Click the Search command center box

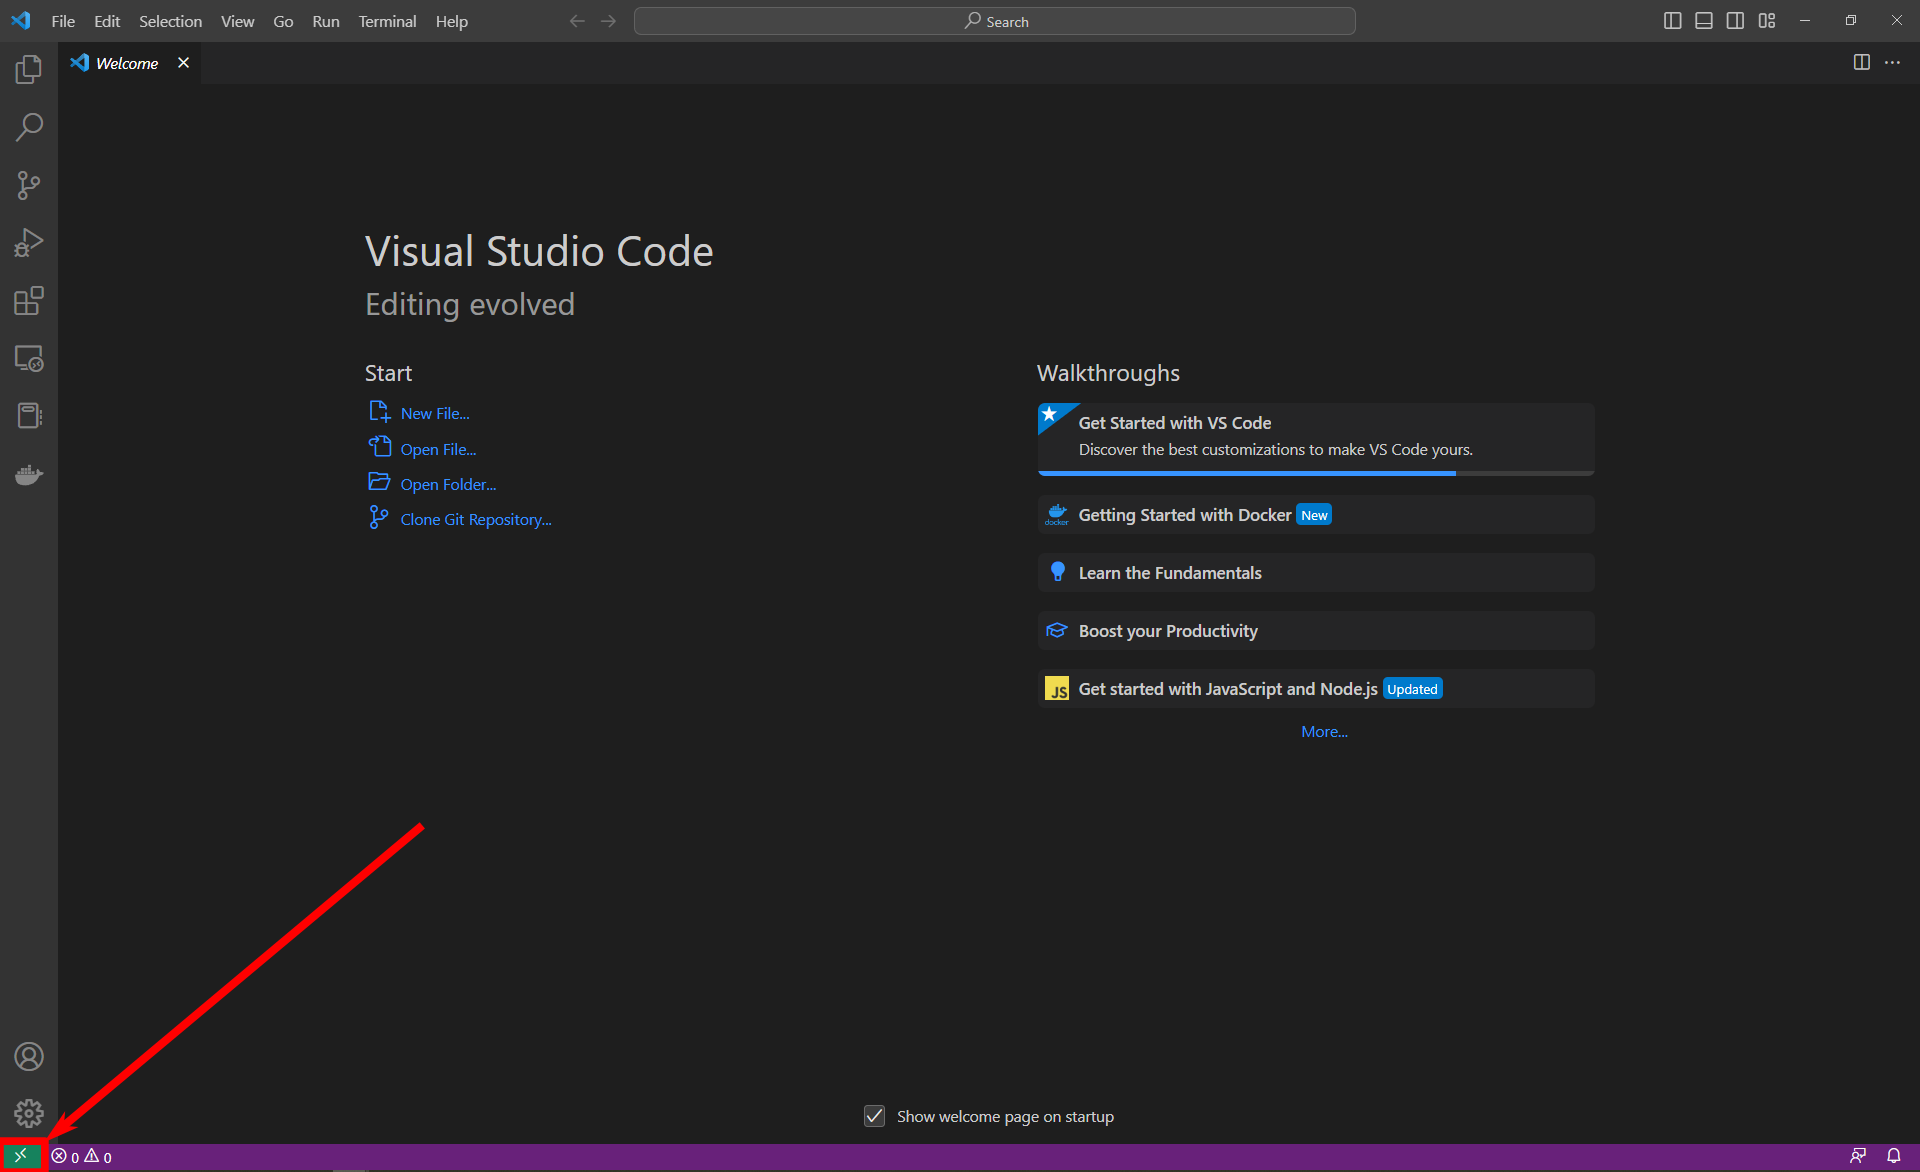click(994, 21)
